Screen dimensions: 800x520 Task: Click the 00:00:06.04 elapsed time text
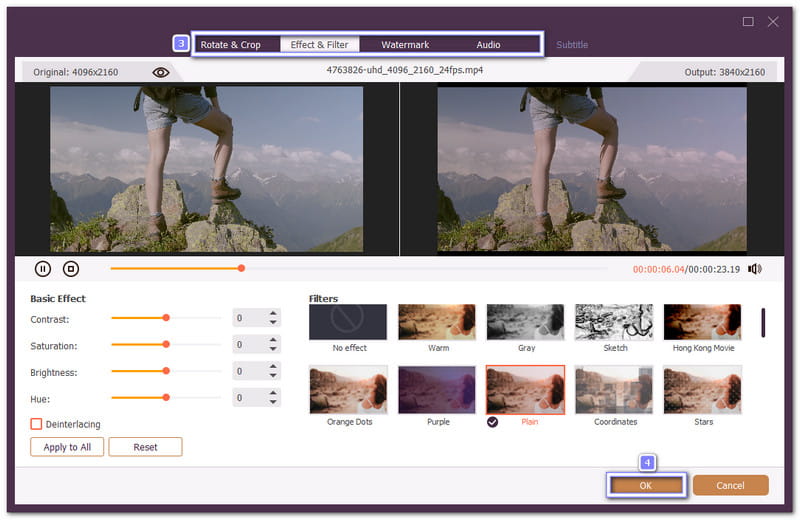(x=658, y=269)
